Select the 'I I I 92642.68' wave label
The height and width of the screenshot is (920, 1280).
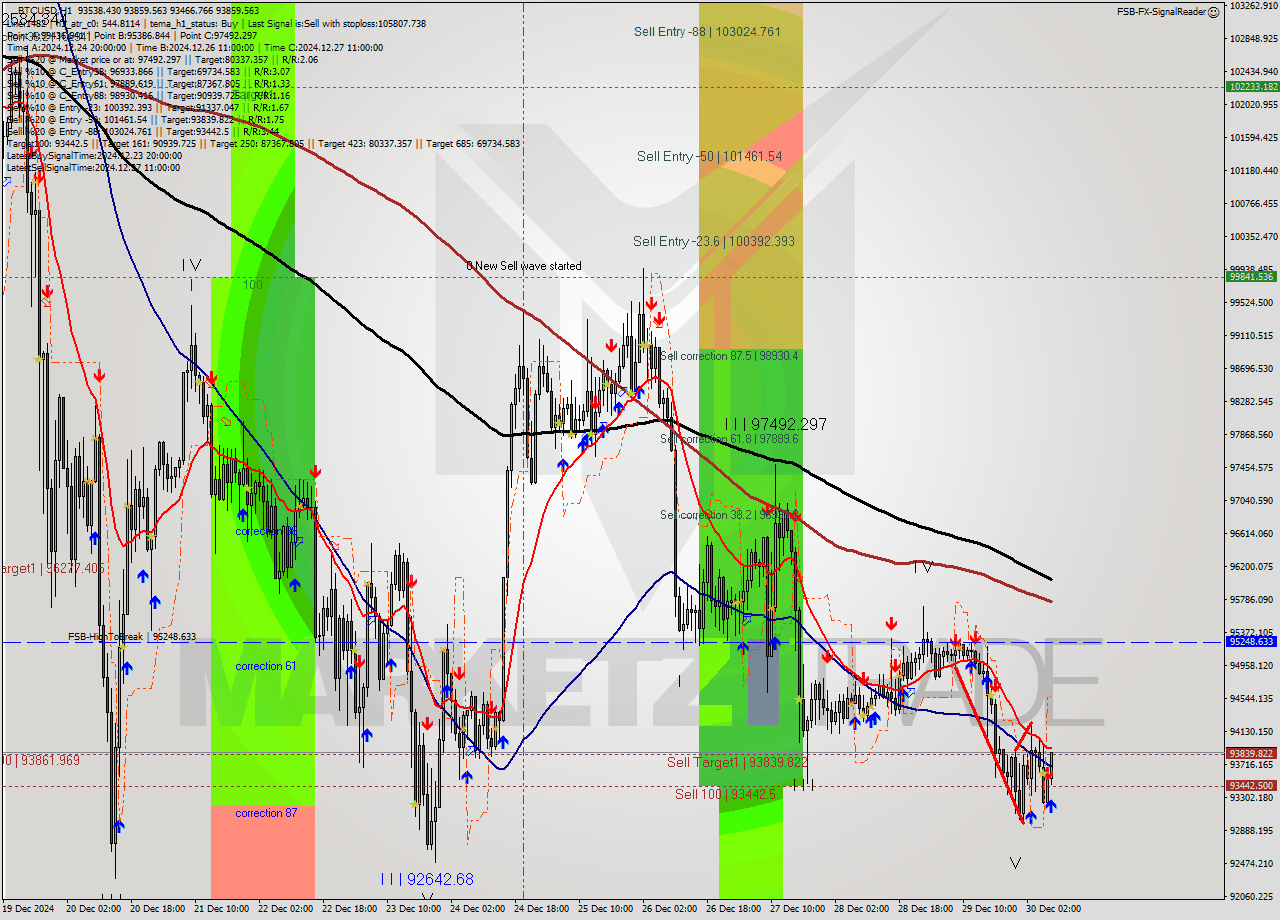pyautogui.click(x=426, y=880)
